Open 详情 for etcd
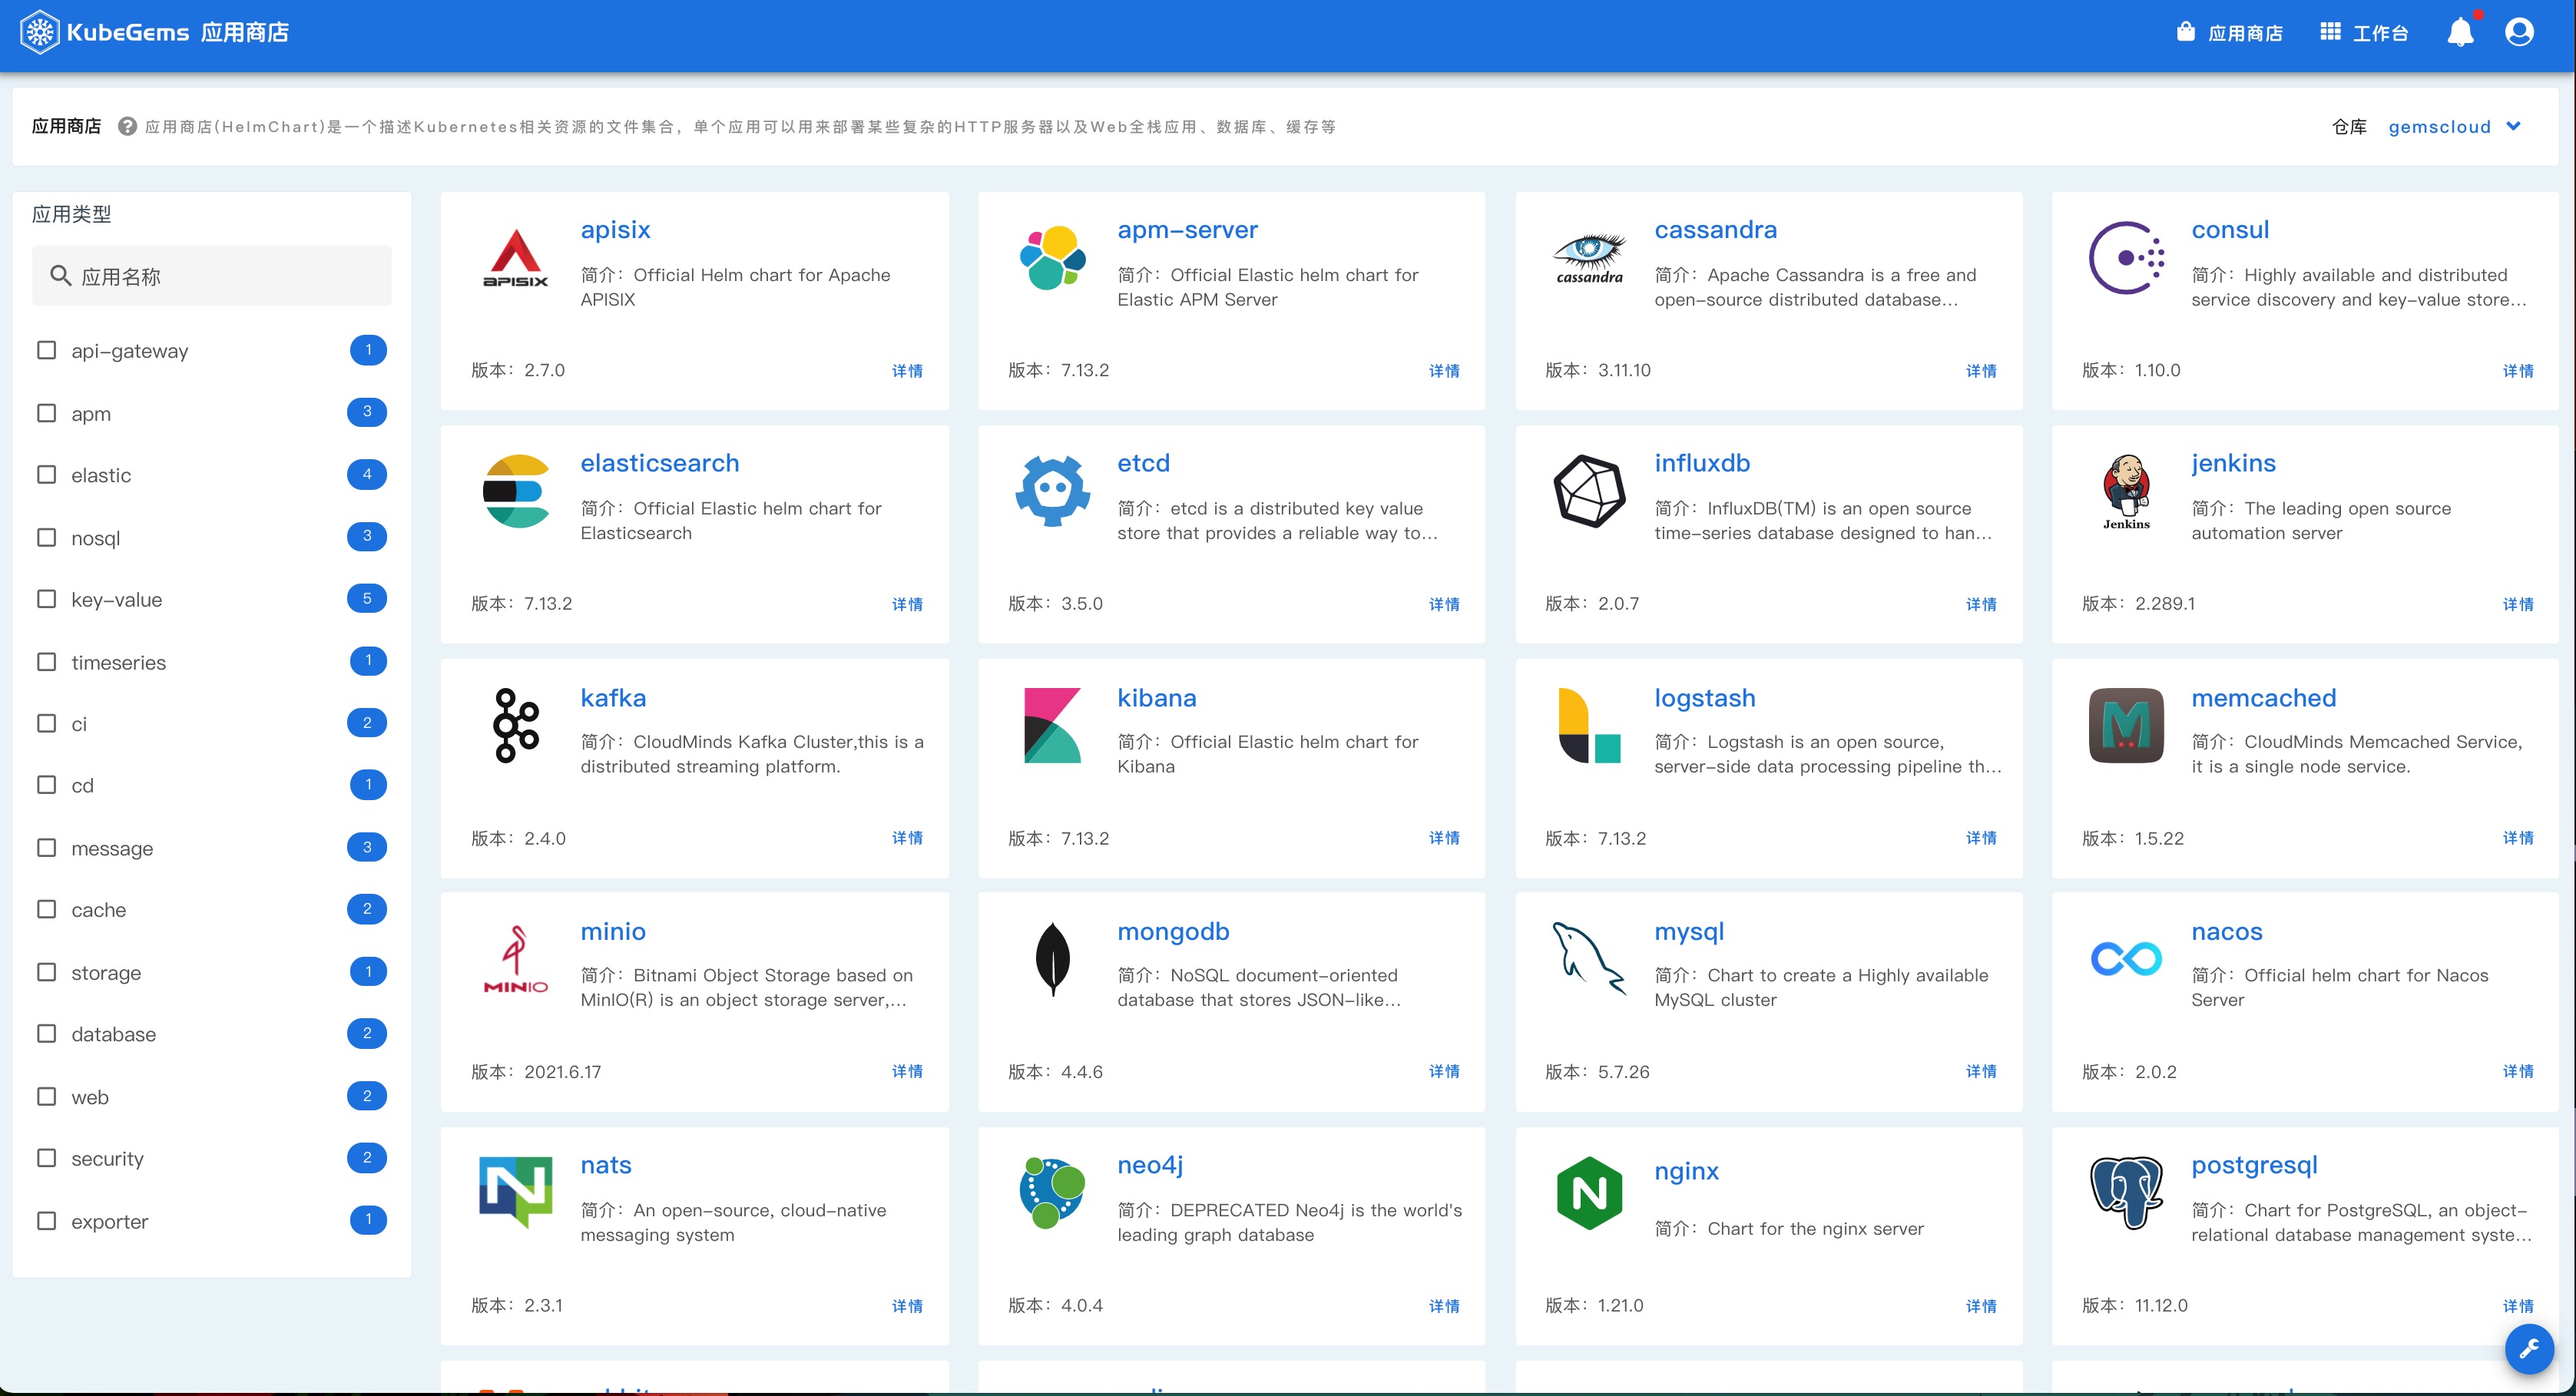 coord(1444,604)
